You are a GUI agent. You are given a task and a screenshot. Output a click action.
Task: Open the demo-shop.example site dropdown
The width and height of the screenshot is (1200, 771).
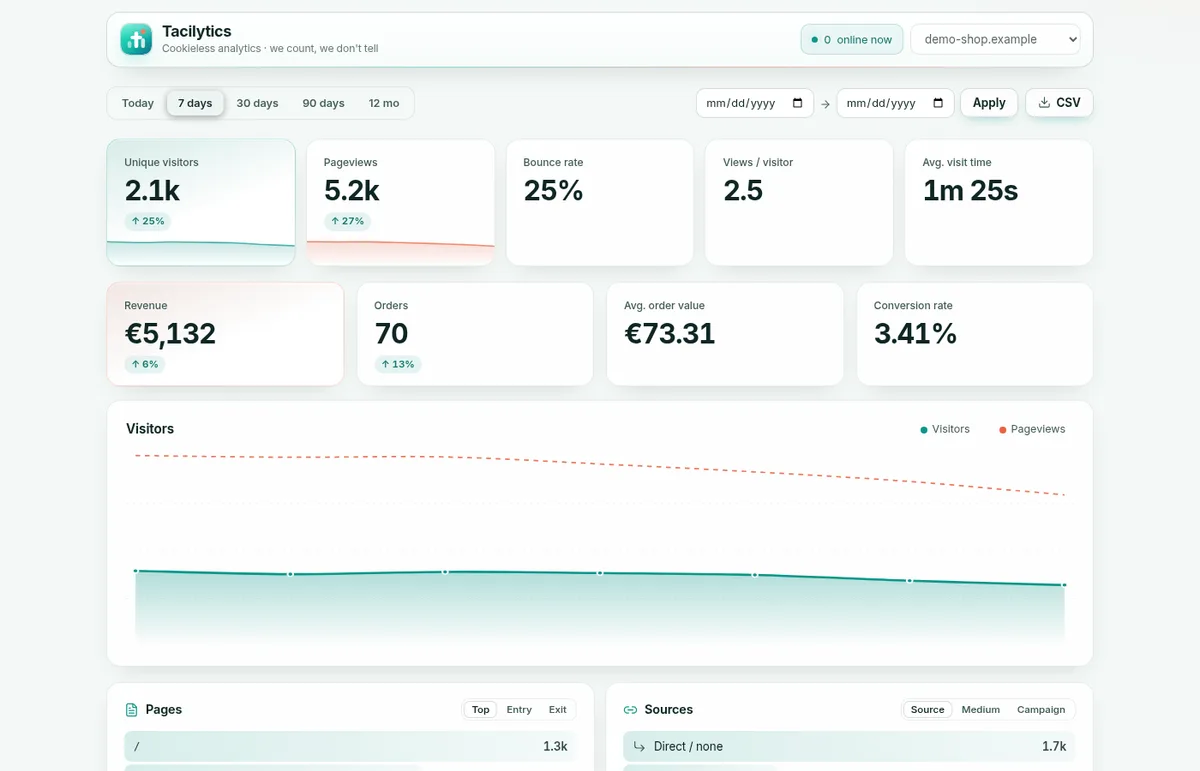click(x=995, y=39)
